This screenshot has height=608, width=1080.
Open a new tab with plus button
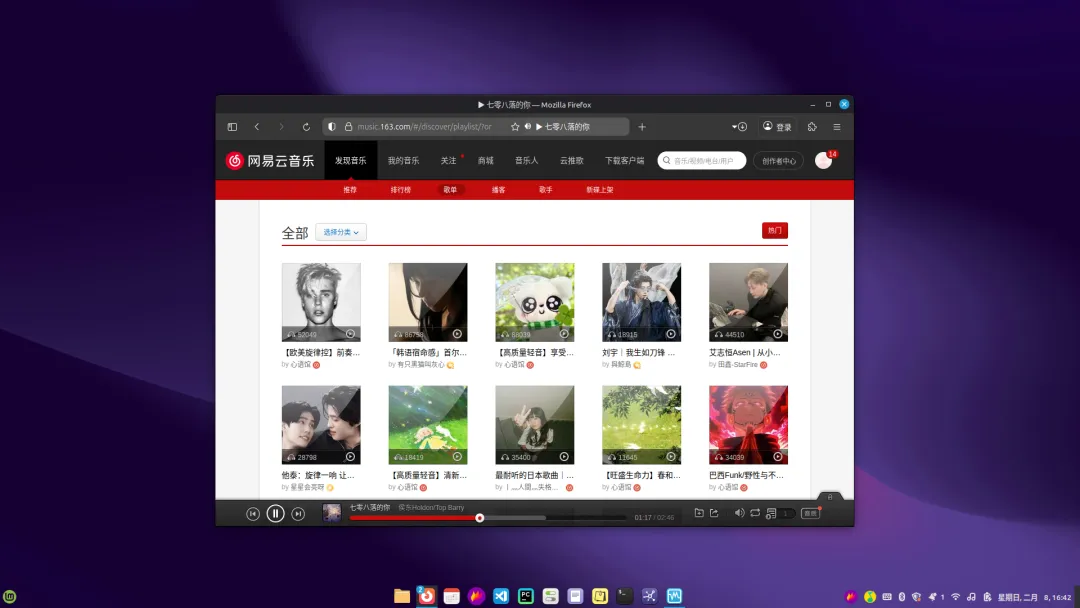pyautogui.click(x=642, y=127)
